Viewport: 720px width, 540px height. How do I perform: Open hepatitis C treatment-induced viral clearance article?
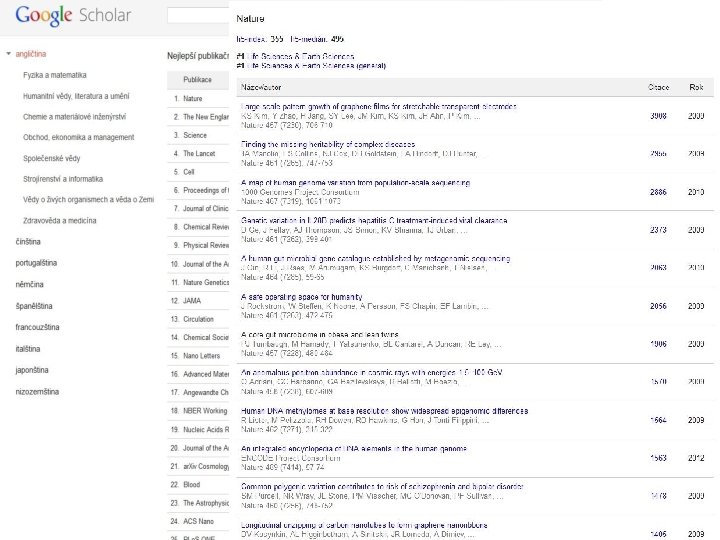coord(374,221)
